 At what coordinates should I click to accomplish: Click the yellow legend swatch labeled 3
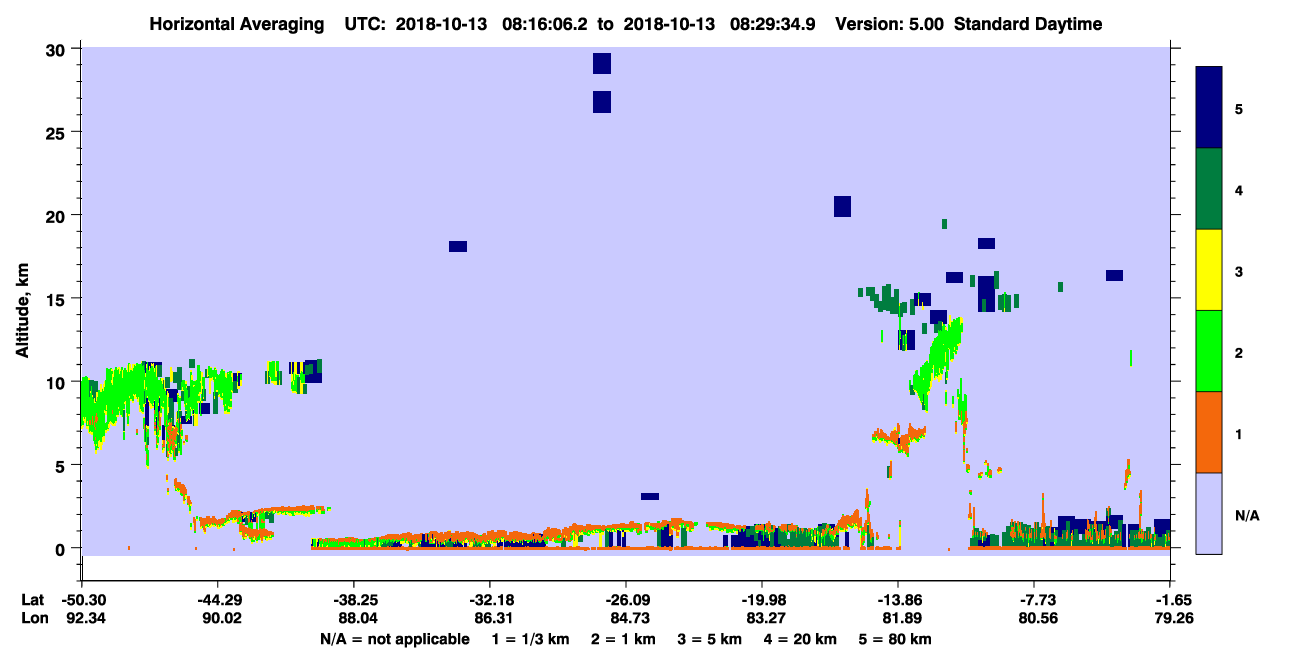point(1209,270)
